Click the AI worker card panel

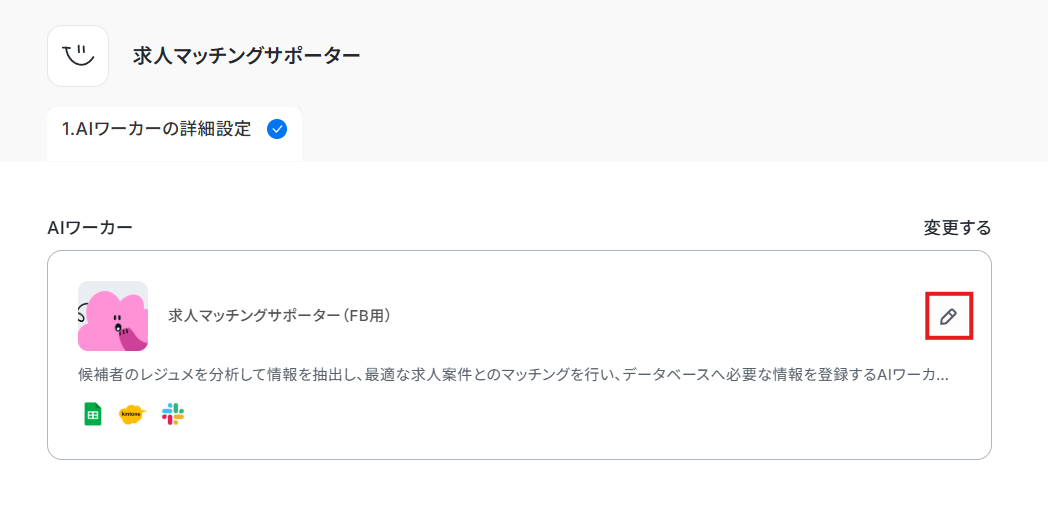[519, 355]
